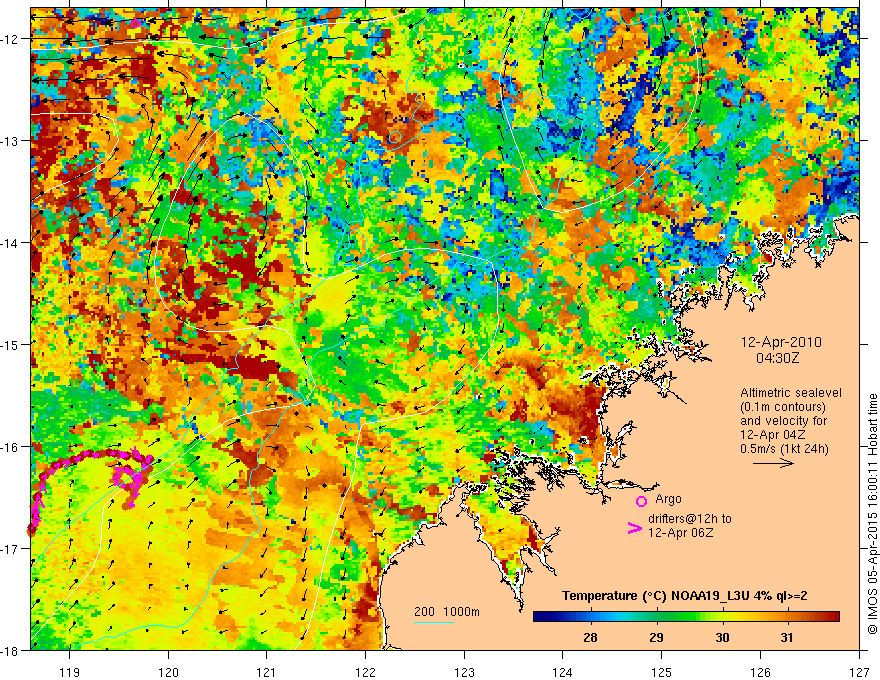Click the latitude -13 axis label
This screenshot has height=680, width=880.
coord(11,141)
